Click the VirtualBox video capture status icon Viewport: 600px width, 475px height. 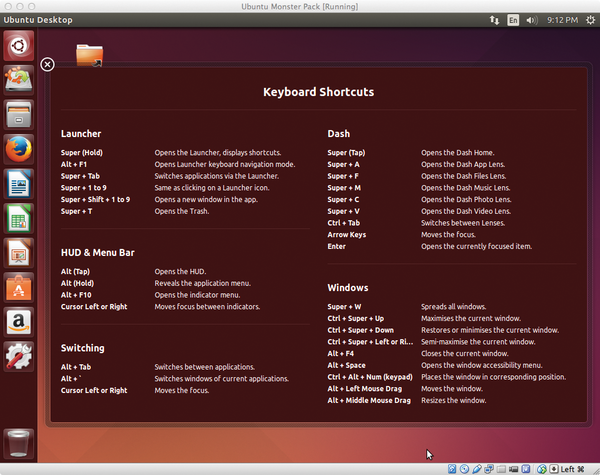514,469
